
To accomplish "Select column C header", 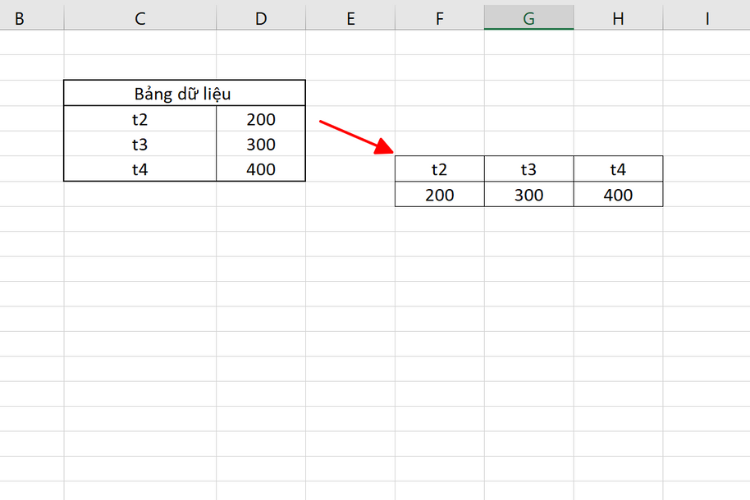I will (x=140, y=18).
